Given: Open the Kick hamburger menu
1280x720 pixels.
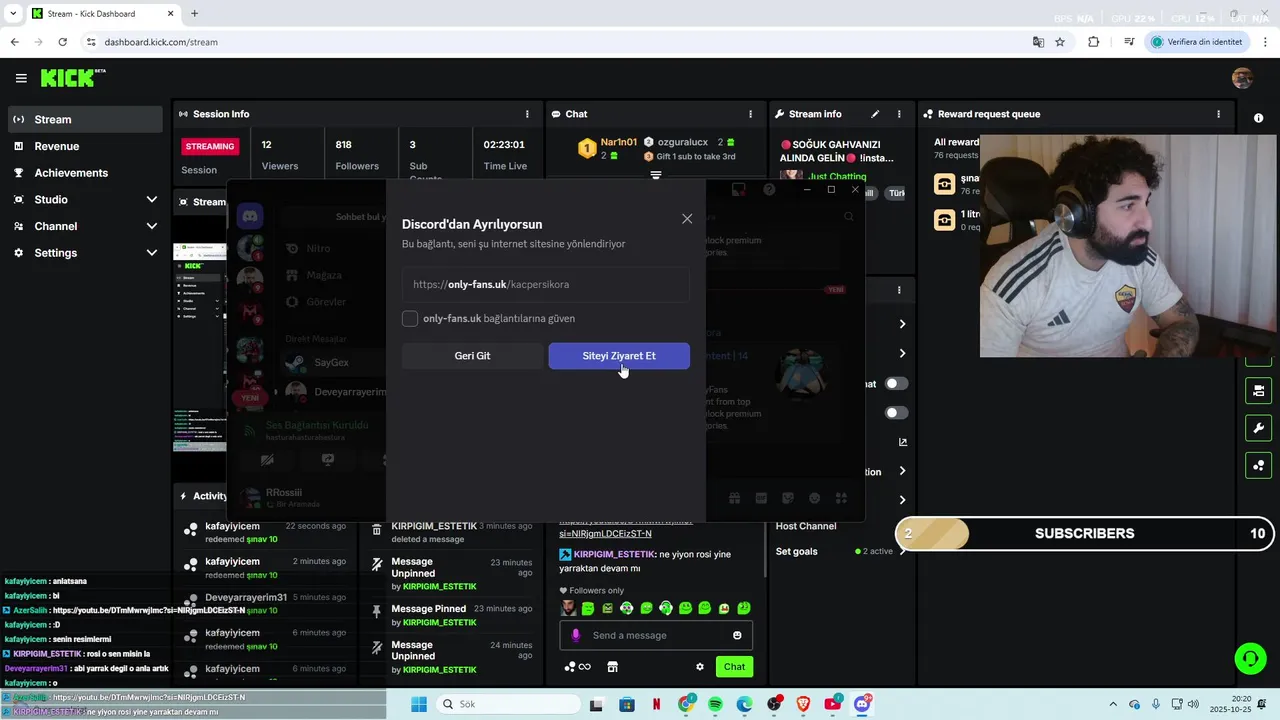Looking at the screenshot, I should pos(21,78).
